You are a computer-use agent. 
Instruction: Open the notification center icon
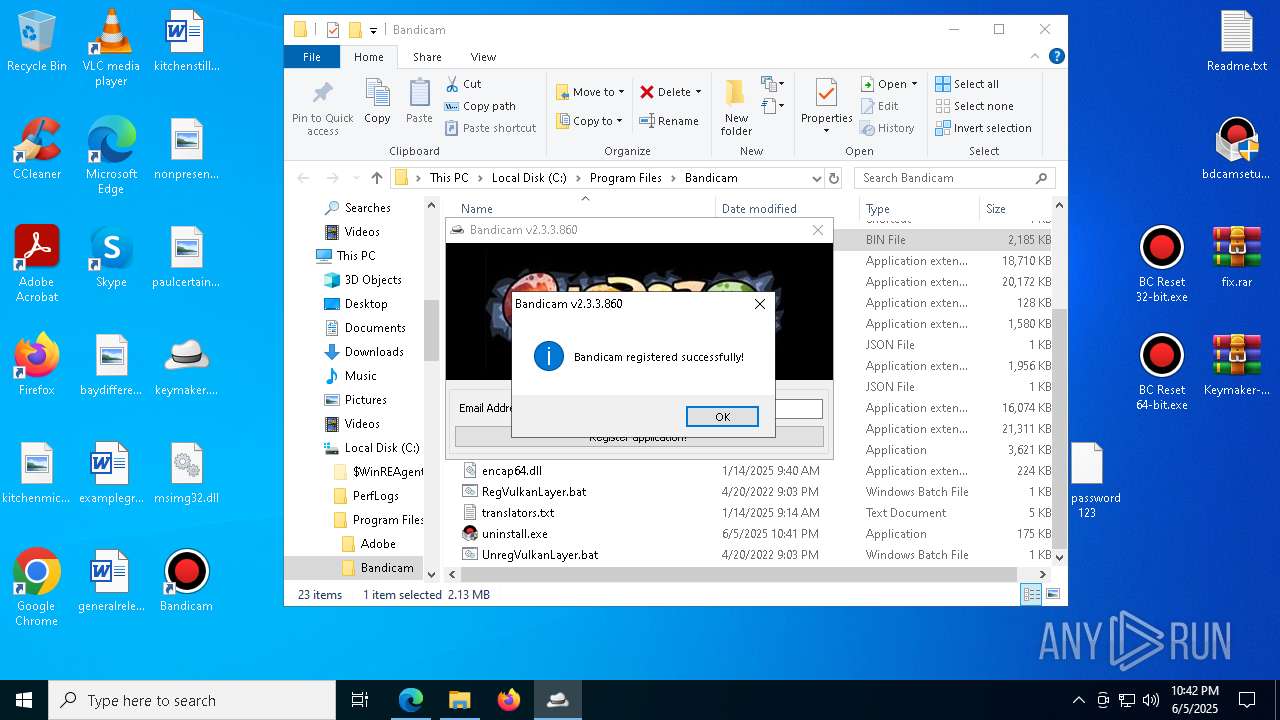click(x=1247, y=700)
